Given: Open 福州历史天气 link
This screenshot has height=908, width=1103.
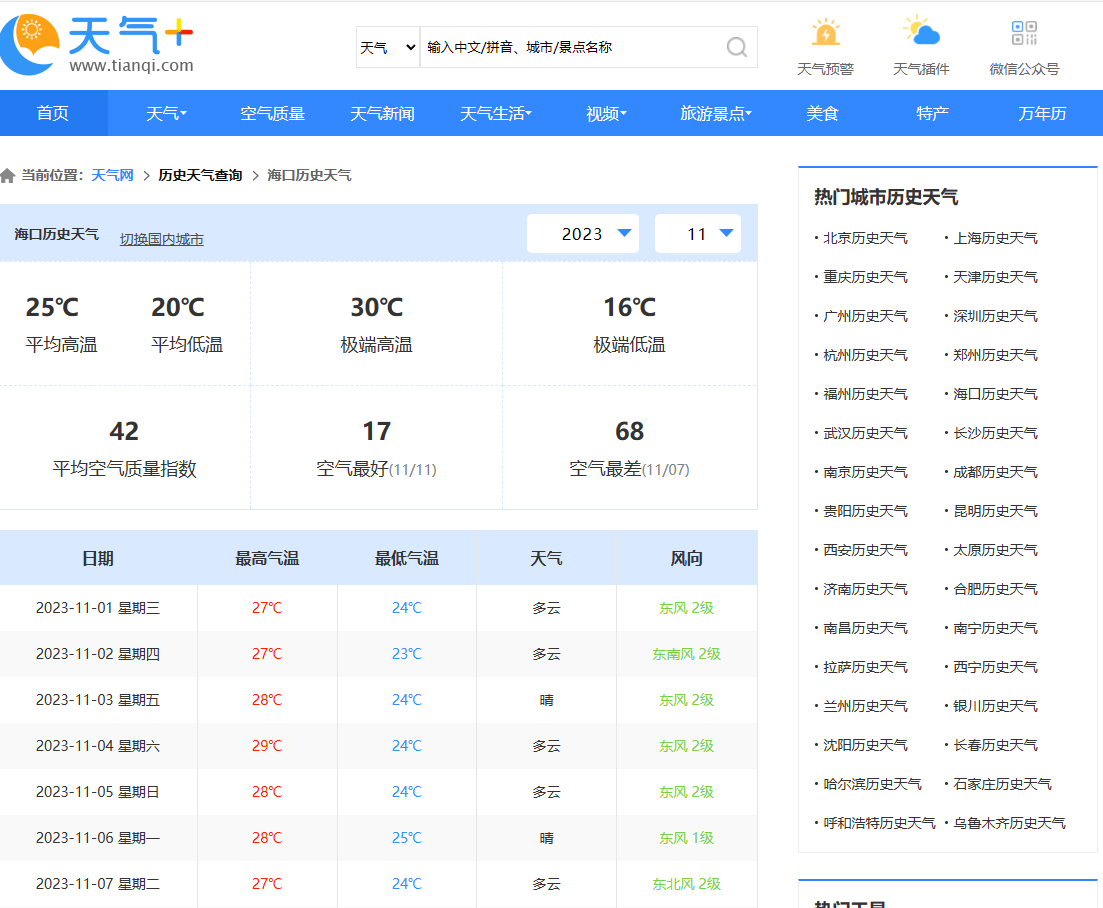Looking at the screenshot, I should [865, 395].
